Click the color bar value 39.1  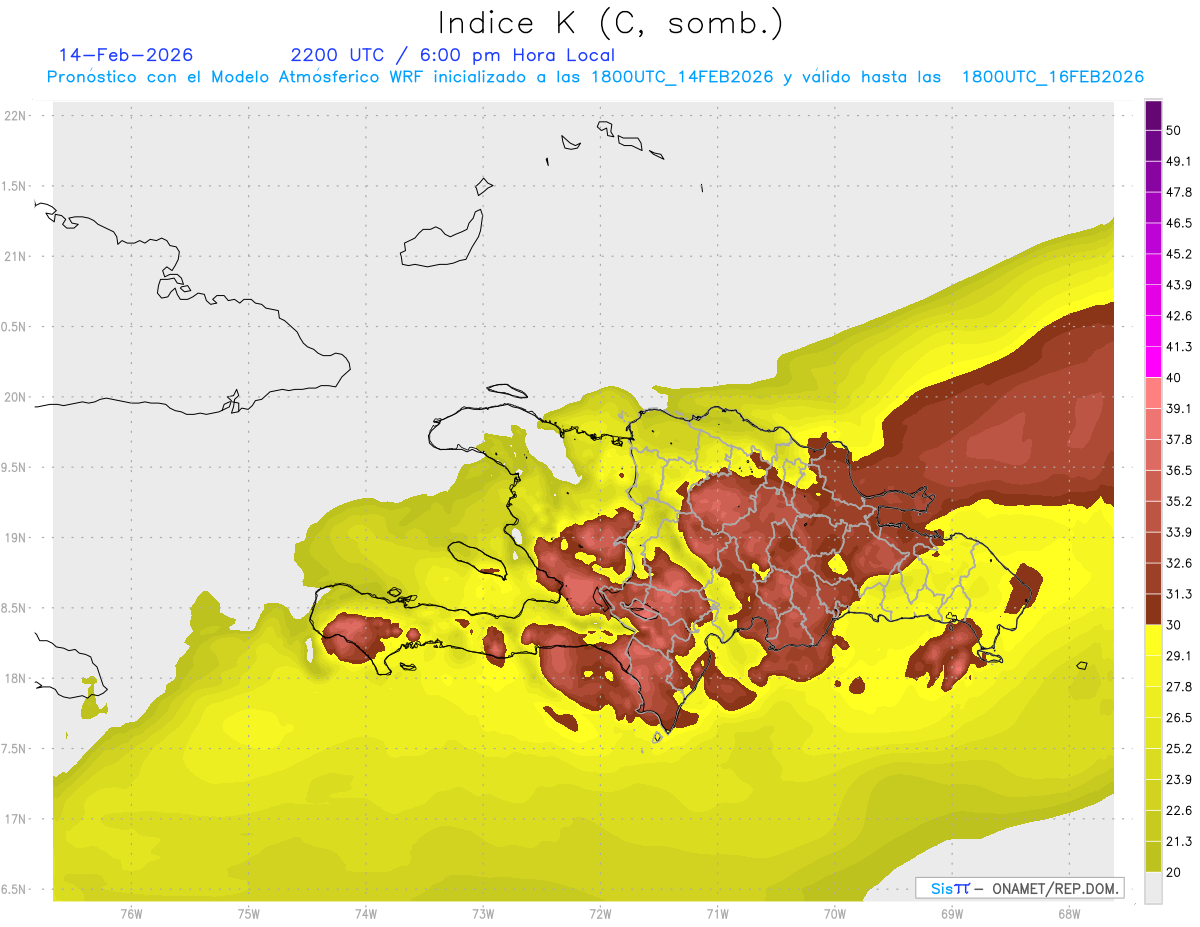[x=1179, y=408]
